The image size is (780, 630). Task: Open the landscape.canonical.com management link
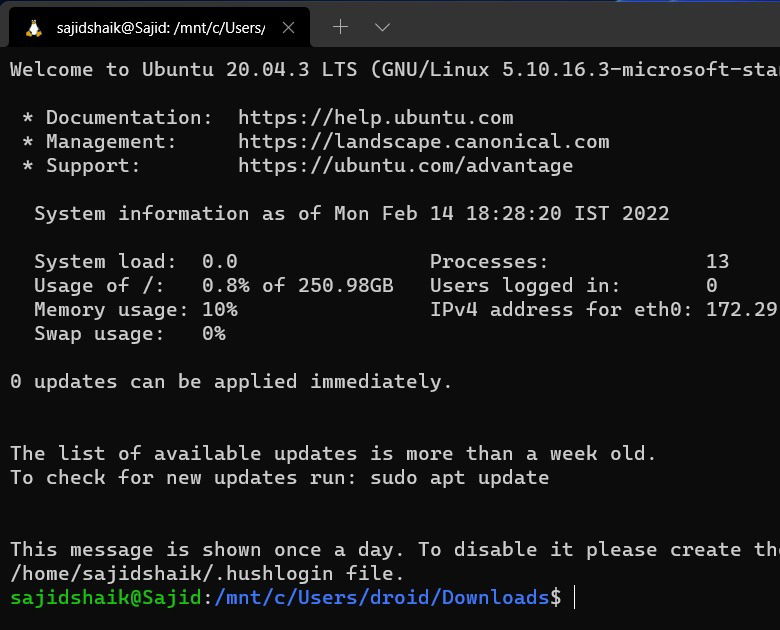424,142
